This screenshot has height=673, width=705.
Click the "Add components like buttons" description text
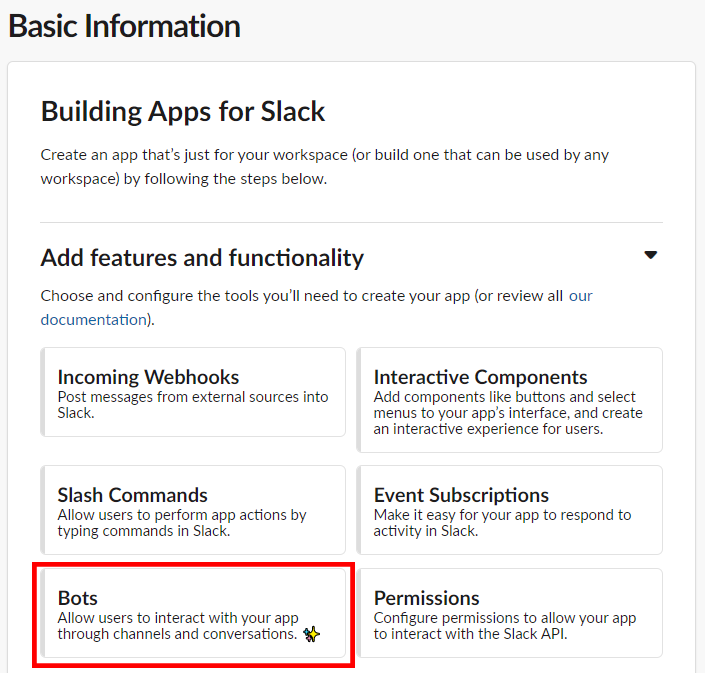click(x=508, y=413)
